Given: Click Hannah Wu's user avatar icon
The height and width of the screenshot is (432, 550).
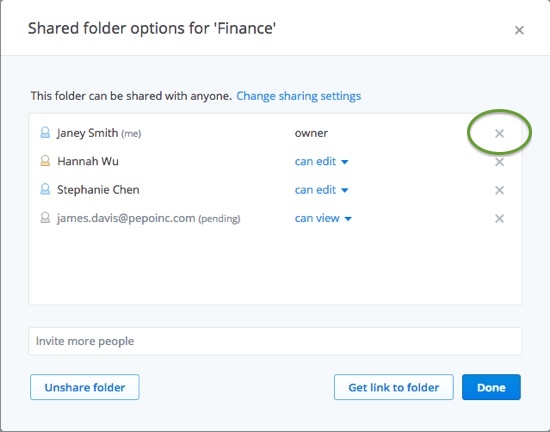Looking at the screenshot, I should pos(45,161).
